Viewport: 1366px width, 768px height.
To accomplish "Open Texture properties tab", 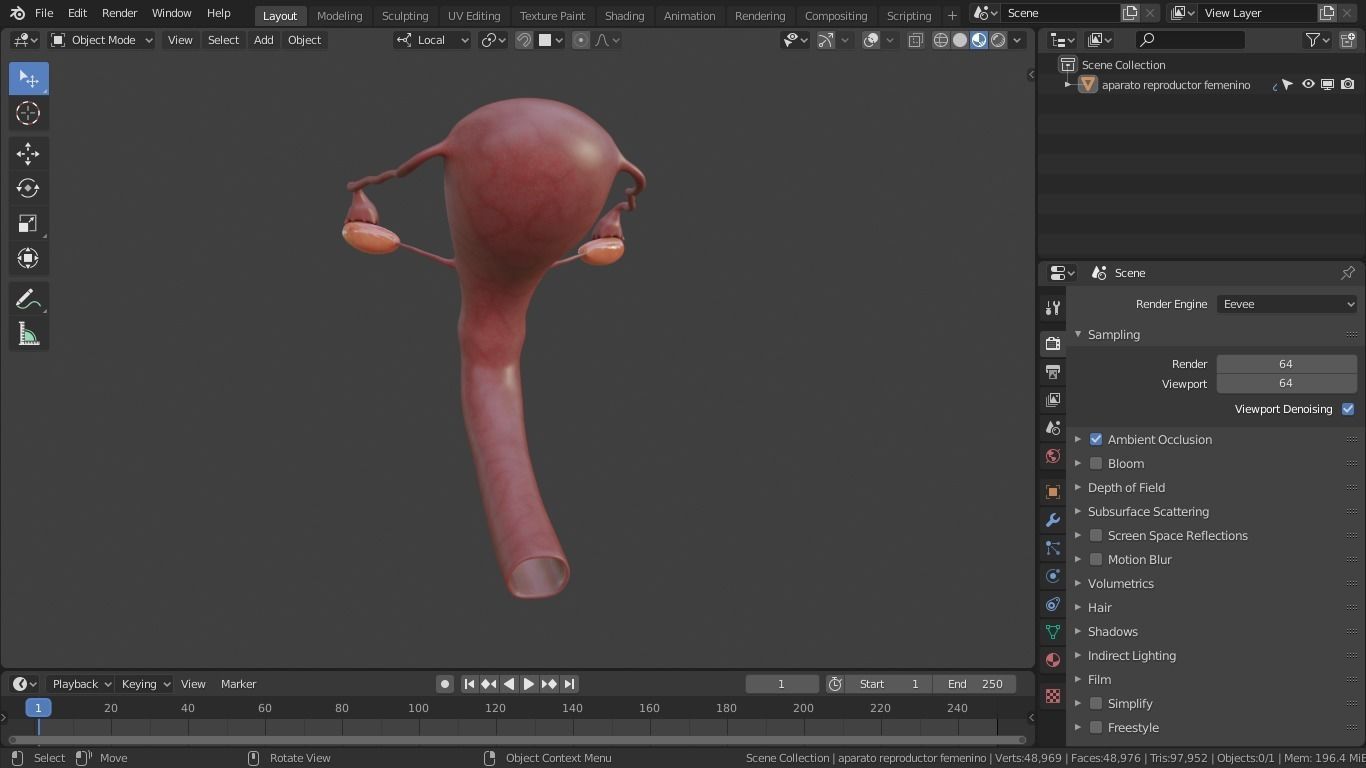I will pyautogui.click(x=1052, y=695).
